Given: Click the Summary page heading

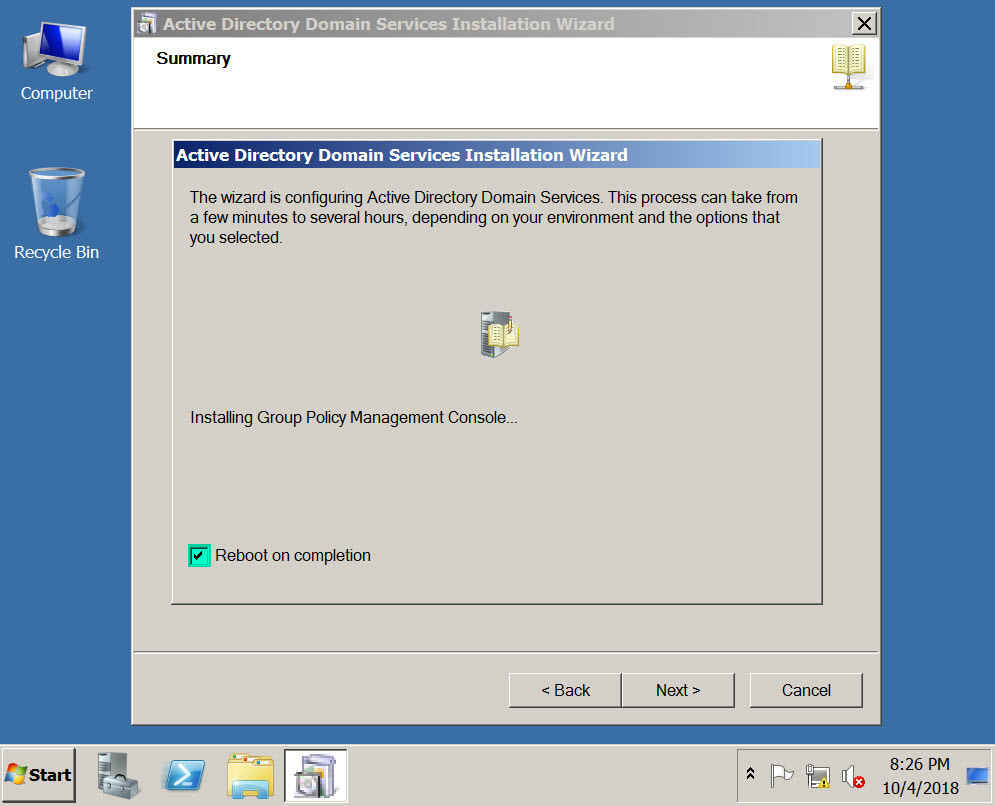Looking at the screenshot, I should [x=193, y=58].
